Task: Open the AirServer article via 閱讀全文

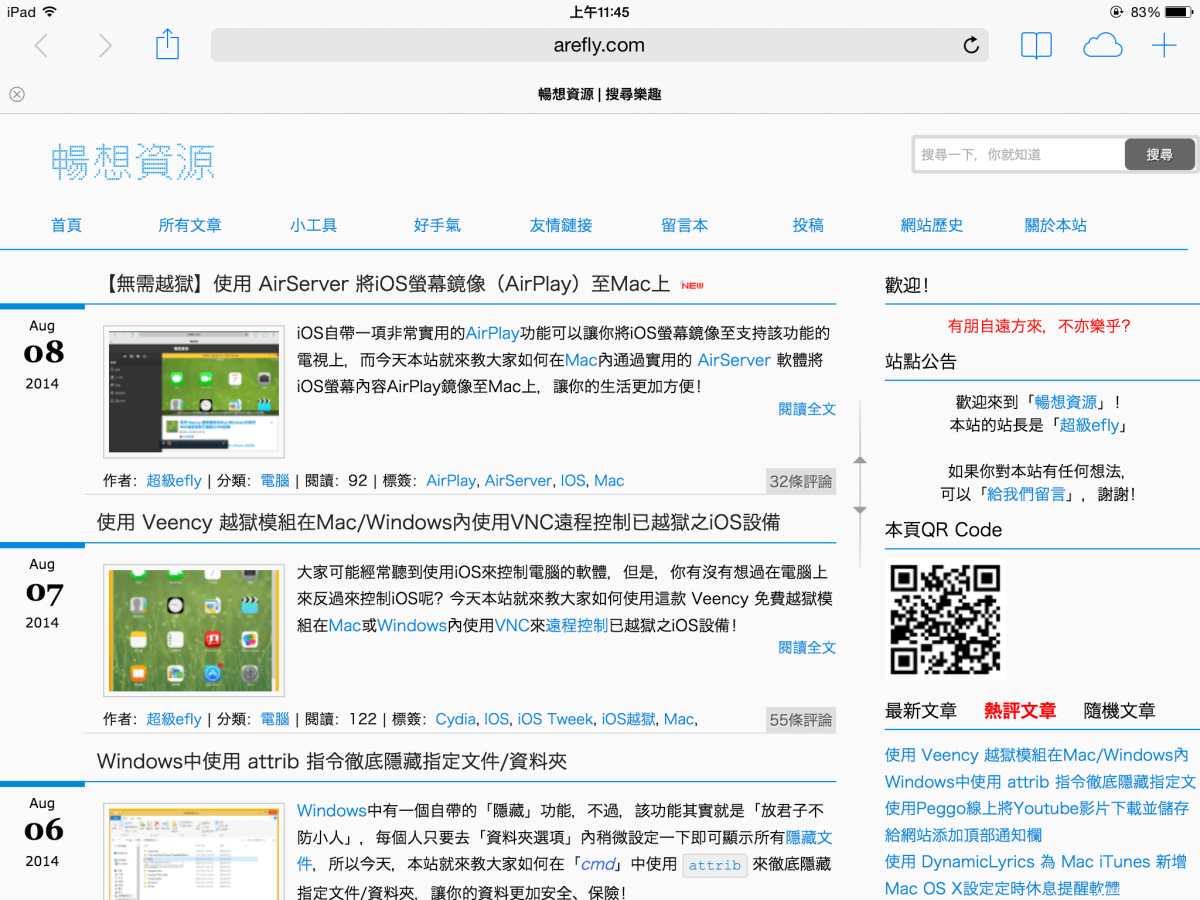Action: click(806, 408)
